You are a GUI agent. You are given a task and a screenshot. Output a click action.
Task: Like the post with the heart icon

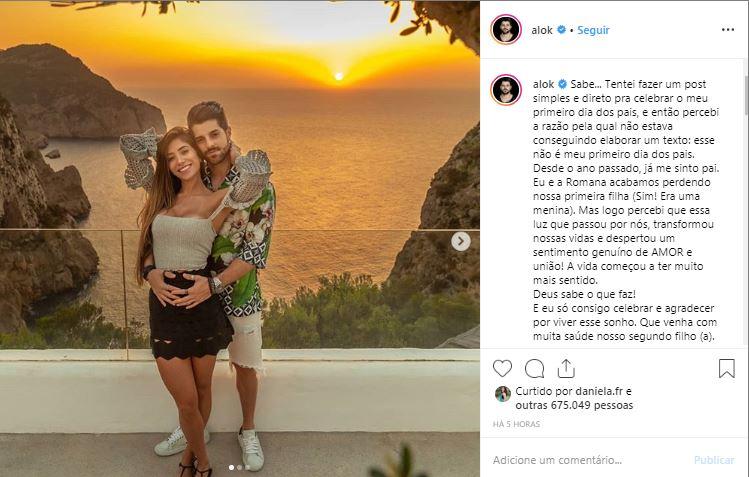[503, 368]
